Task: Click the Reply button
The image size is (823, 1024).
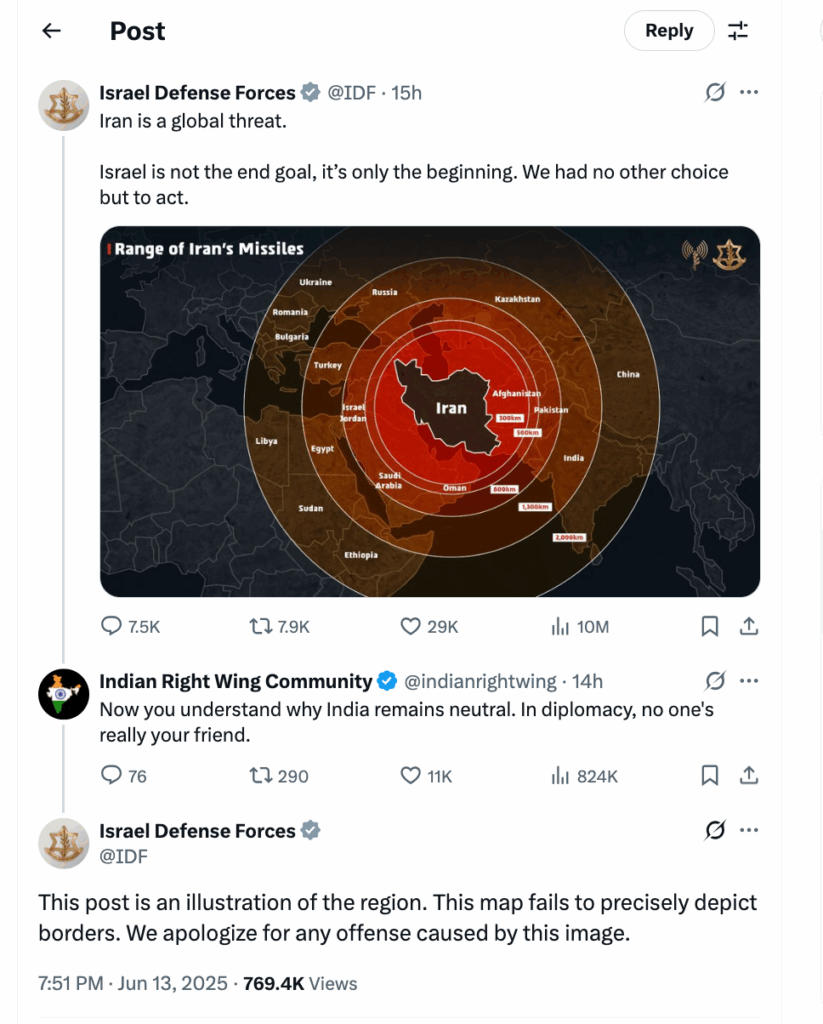Action: tap(668, 31)
